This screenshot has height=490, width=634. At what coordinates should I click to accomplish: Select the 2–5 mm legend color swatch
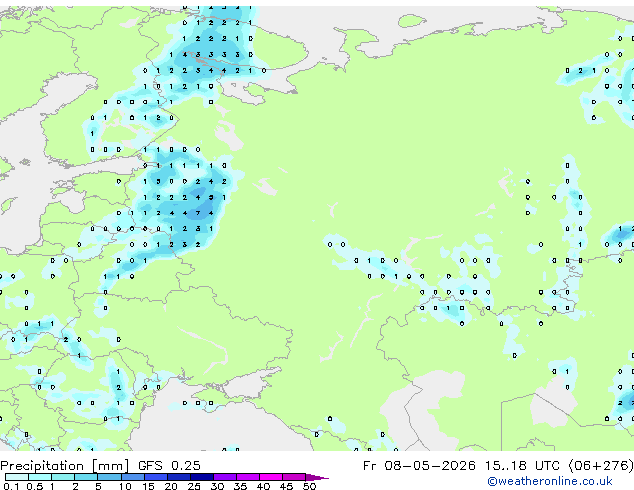[x=86, y=477]
